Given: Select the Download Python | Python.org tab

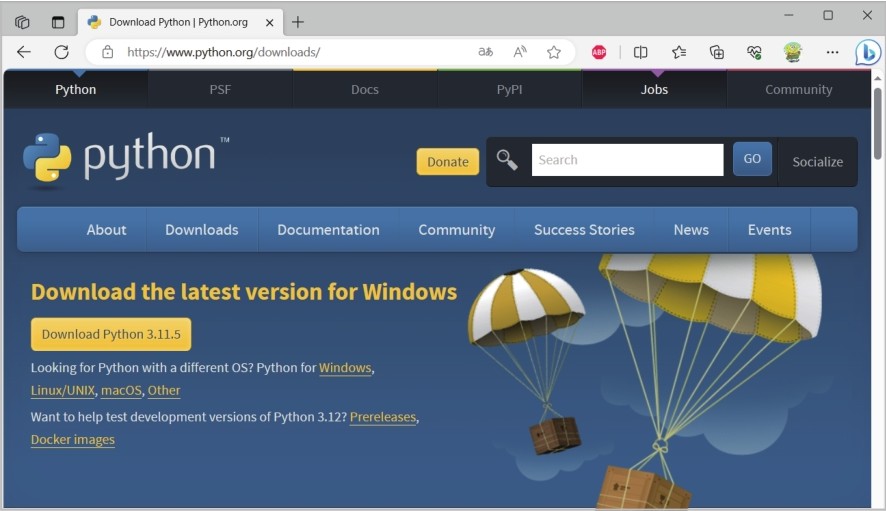Looking at the screenshot, I should pyautogui.click(x=180, y=22).
